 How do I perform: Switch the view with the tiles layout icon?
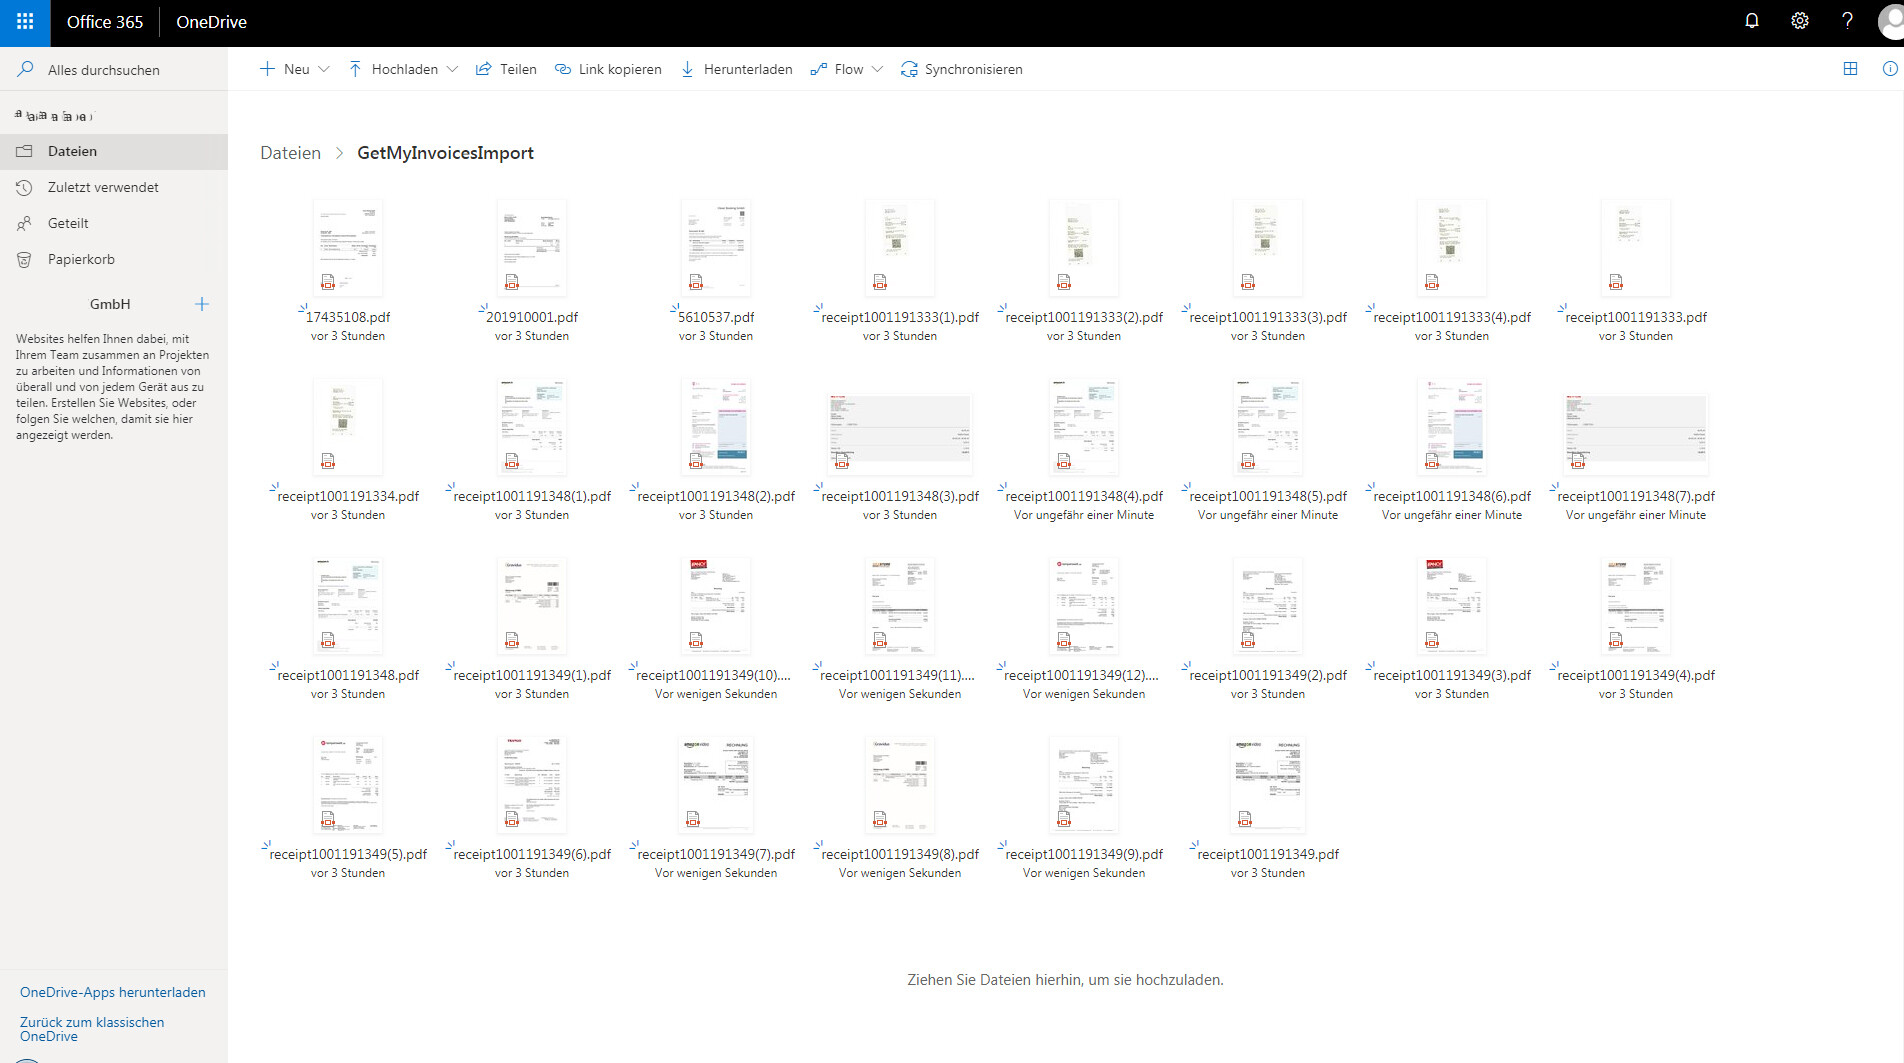(1850, 69)
